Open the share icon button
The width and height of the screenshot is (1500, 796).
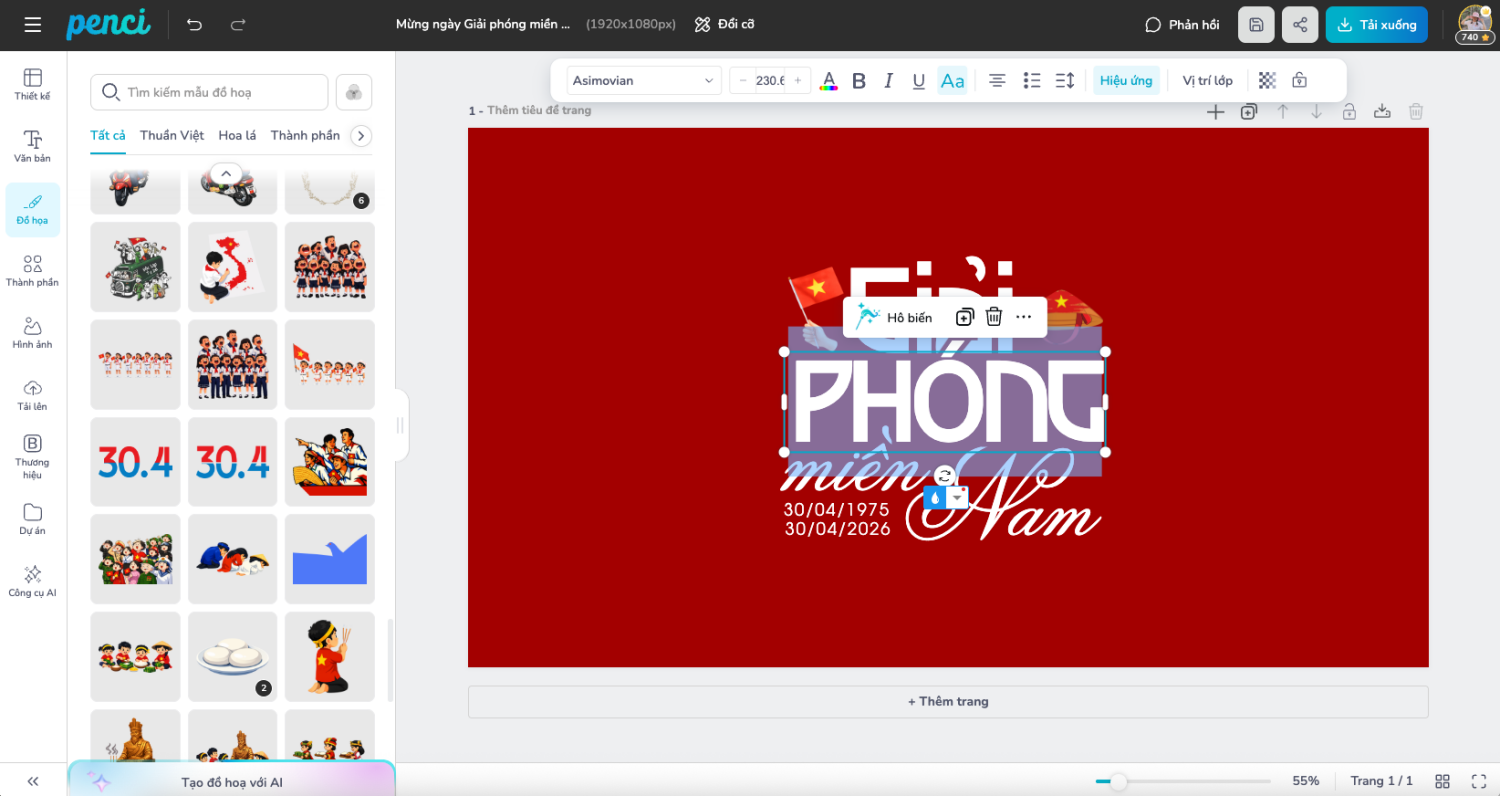(x=1299, y=25)
